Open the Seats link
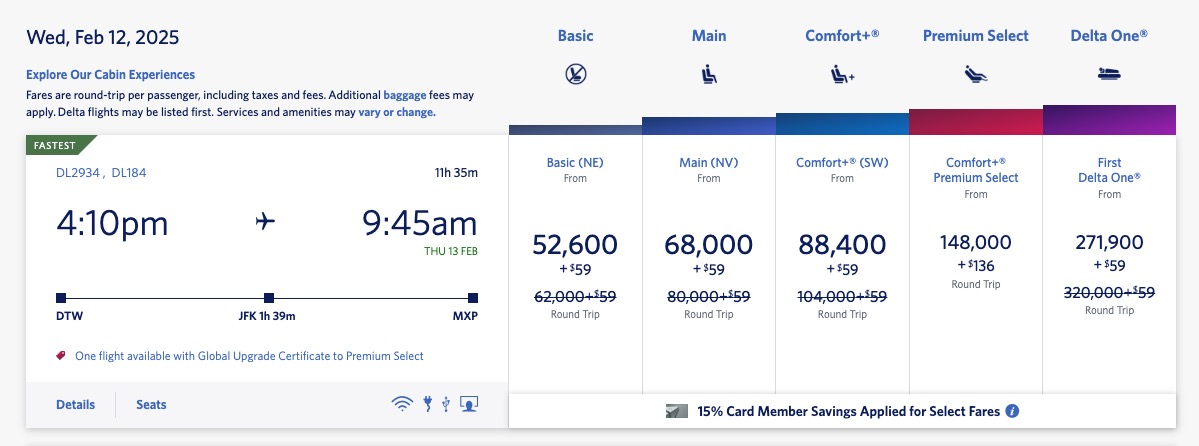1199x446 pixels. [151, 405]
